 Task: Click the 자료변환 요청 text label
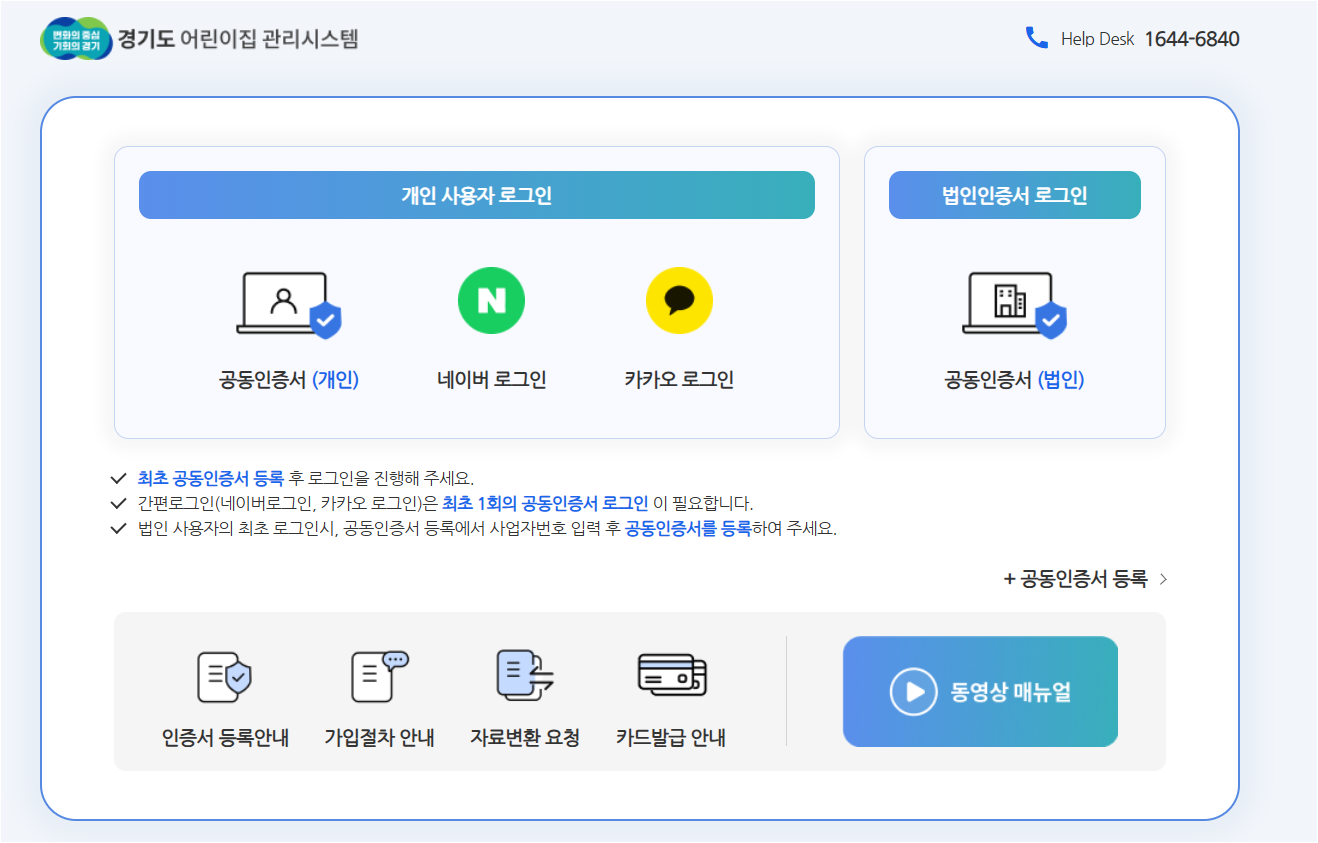(525, 739)
